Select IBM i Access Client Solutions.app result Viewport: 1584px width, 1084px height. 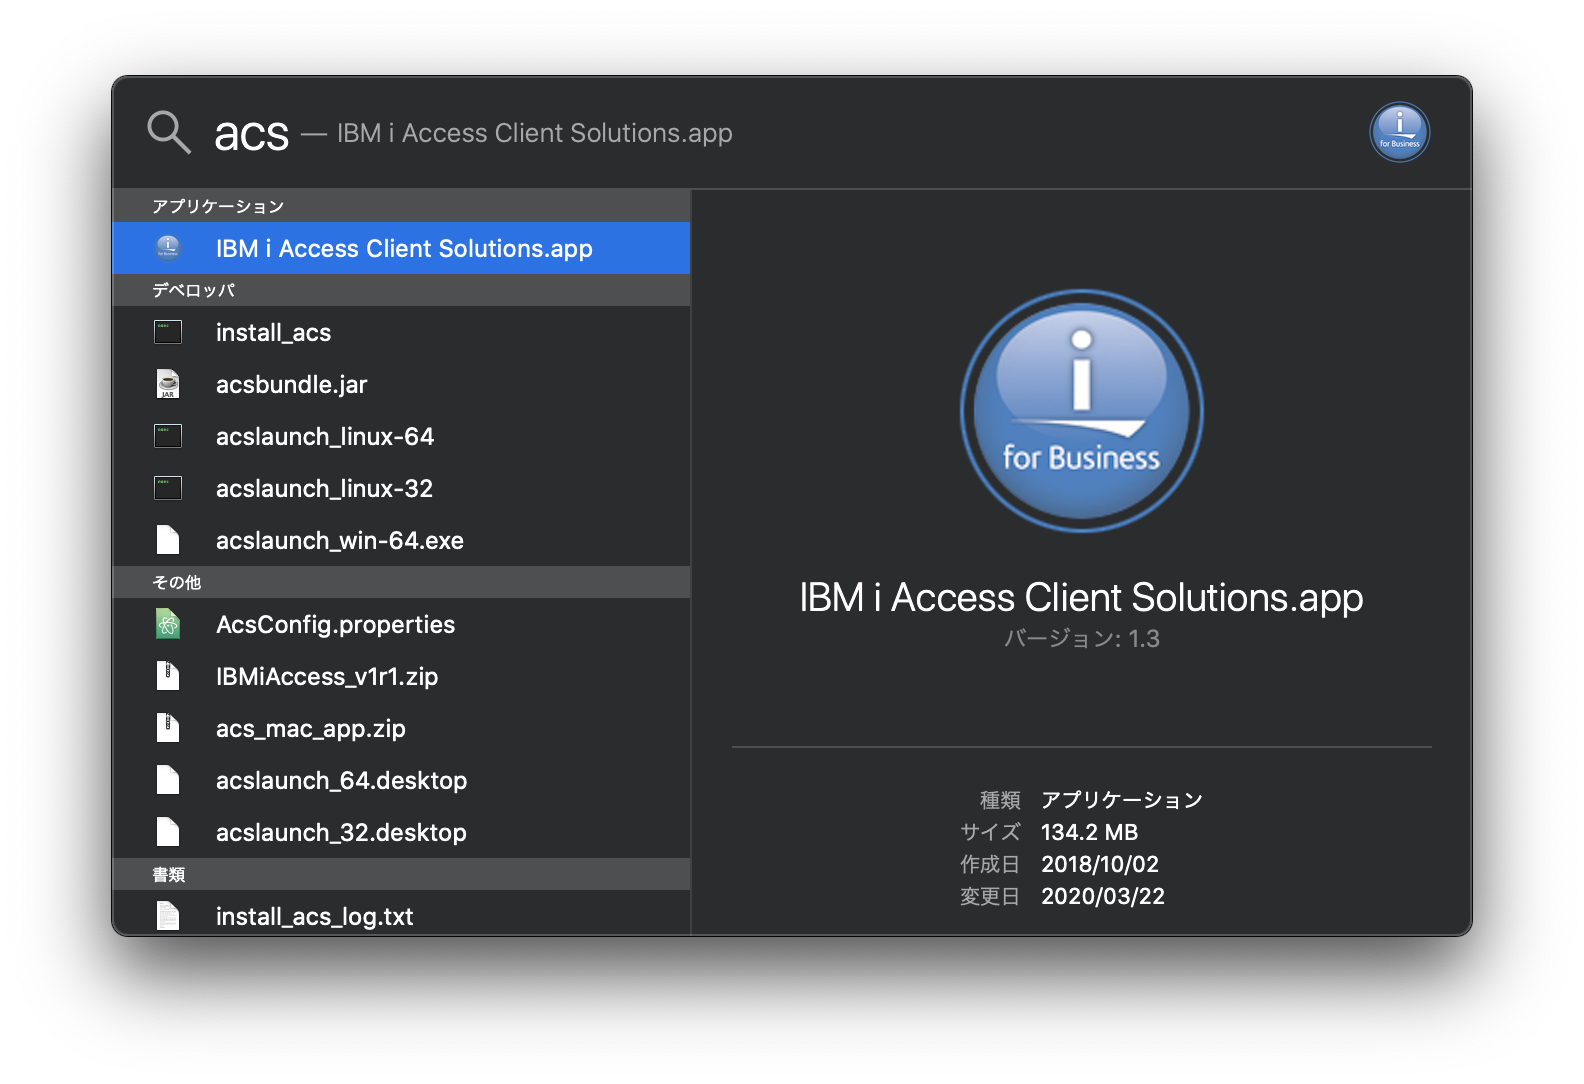[401, 248]
